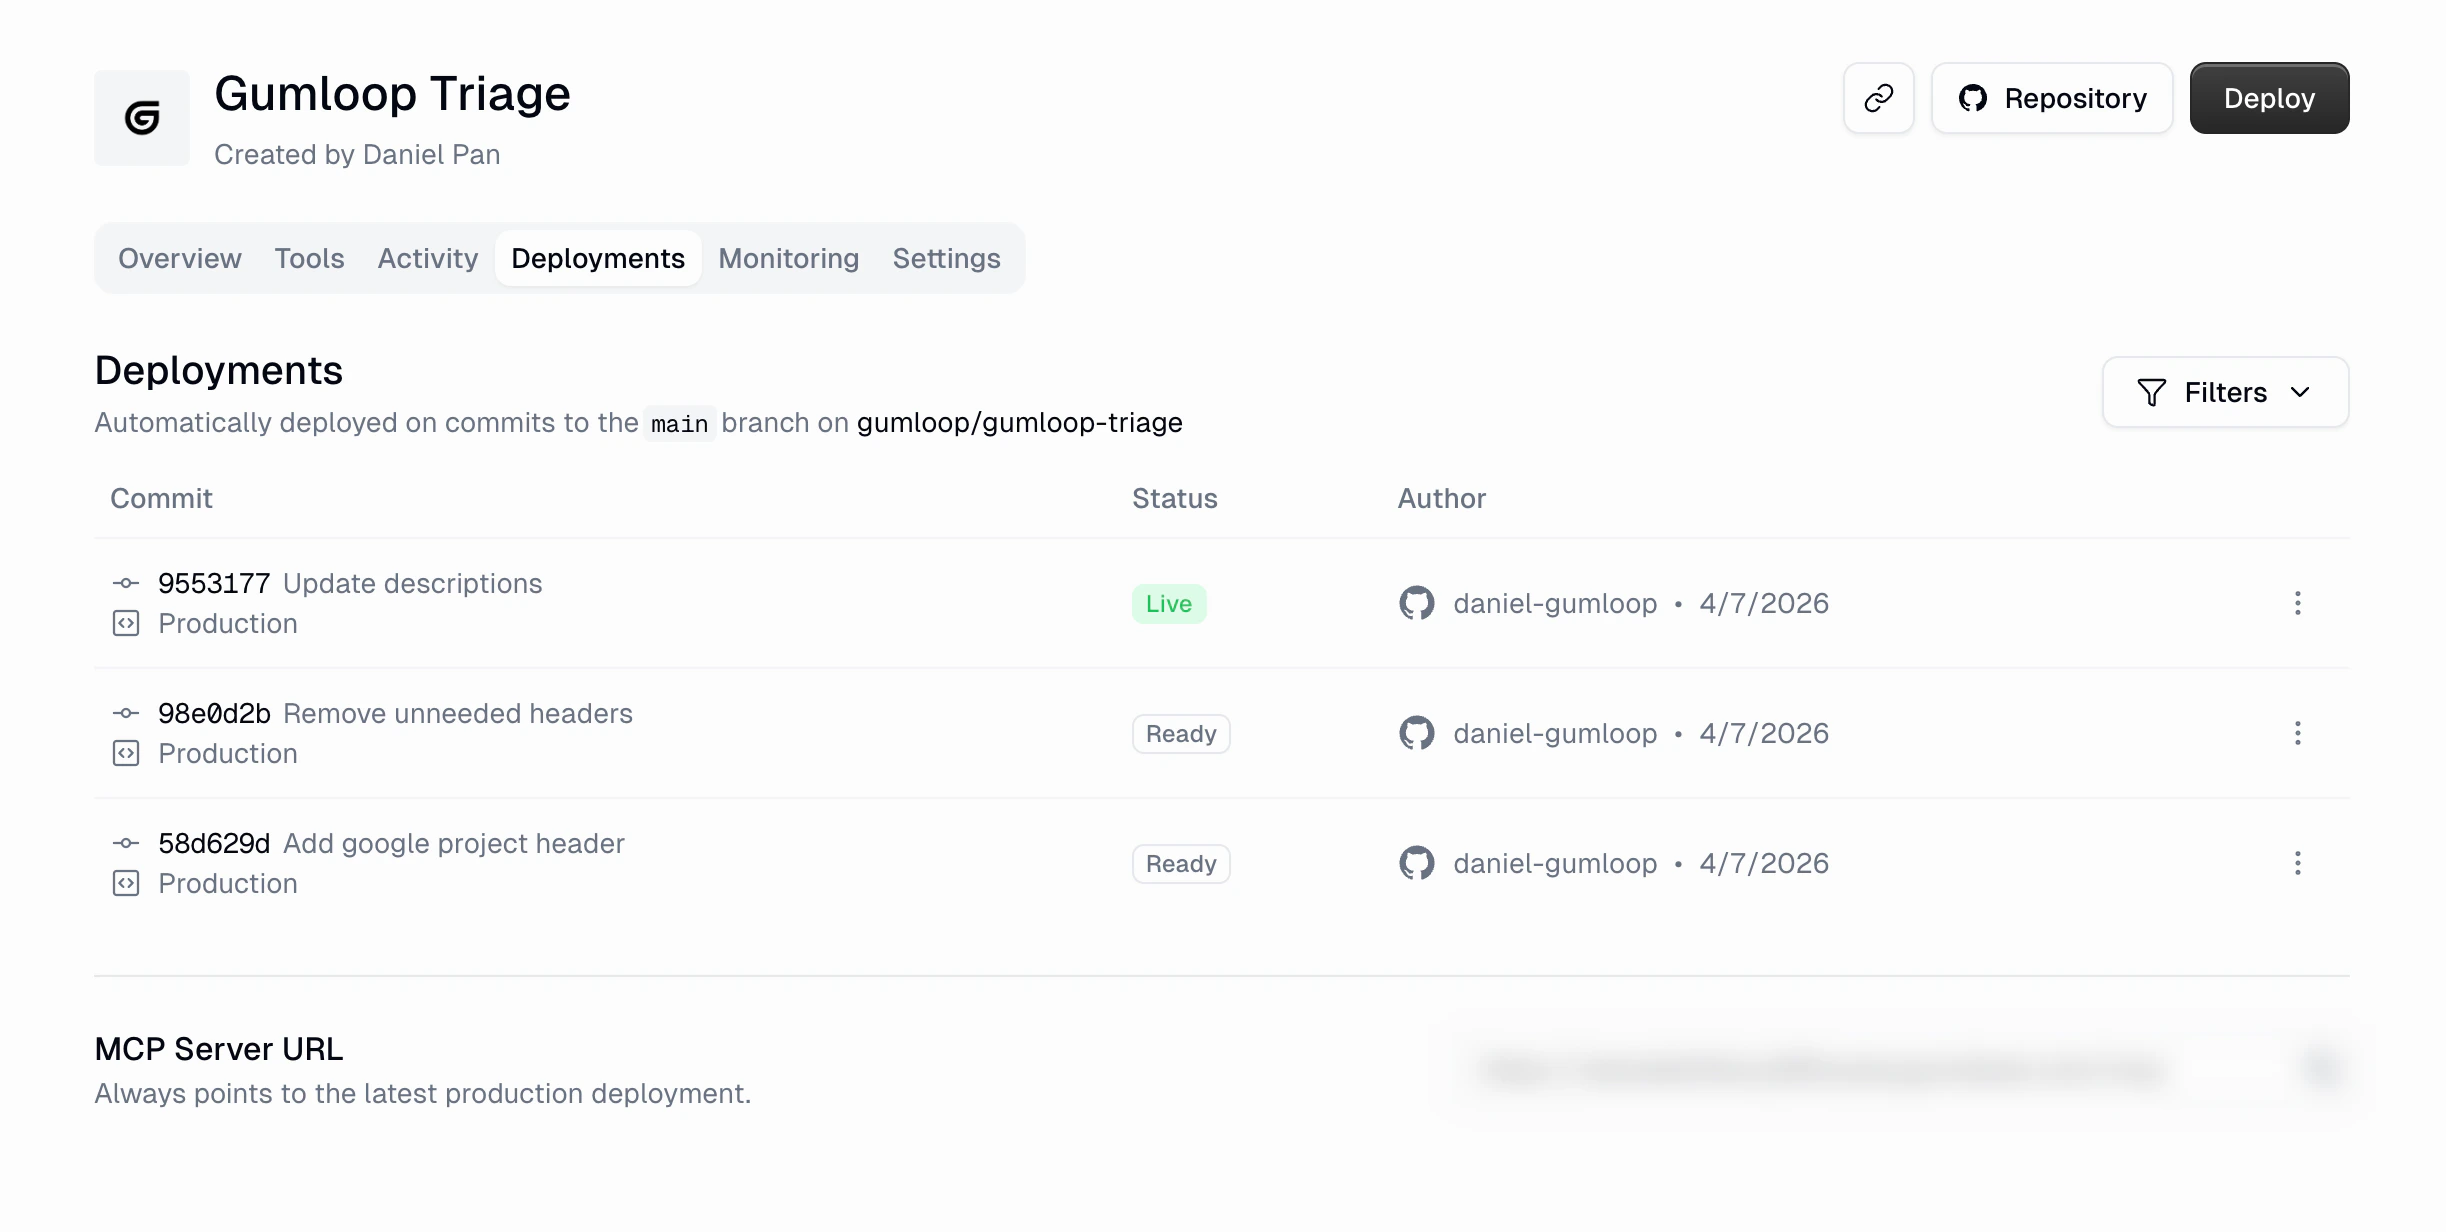Click the commit branch icon beside 58d629d
This screenshot has height=1232, width=2446.
click(125, 843)
